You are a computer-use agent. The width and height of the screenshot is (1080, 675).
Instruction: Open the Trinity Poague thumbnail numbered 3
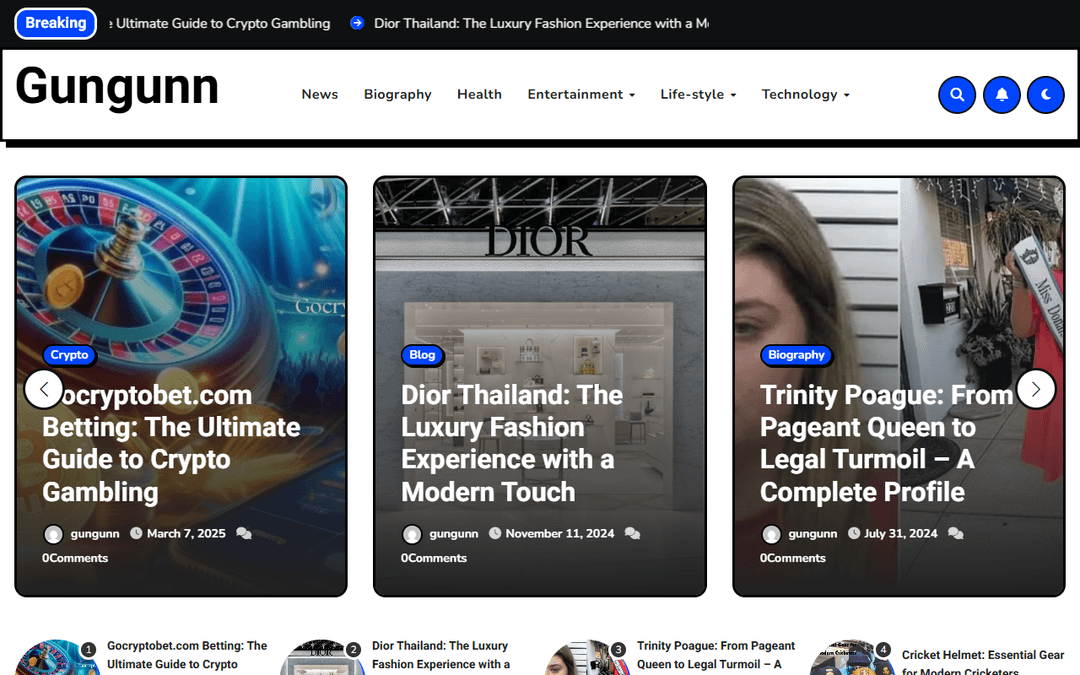(587, 657)
